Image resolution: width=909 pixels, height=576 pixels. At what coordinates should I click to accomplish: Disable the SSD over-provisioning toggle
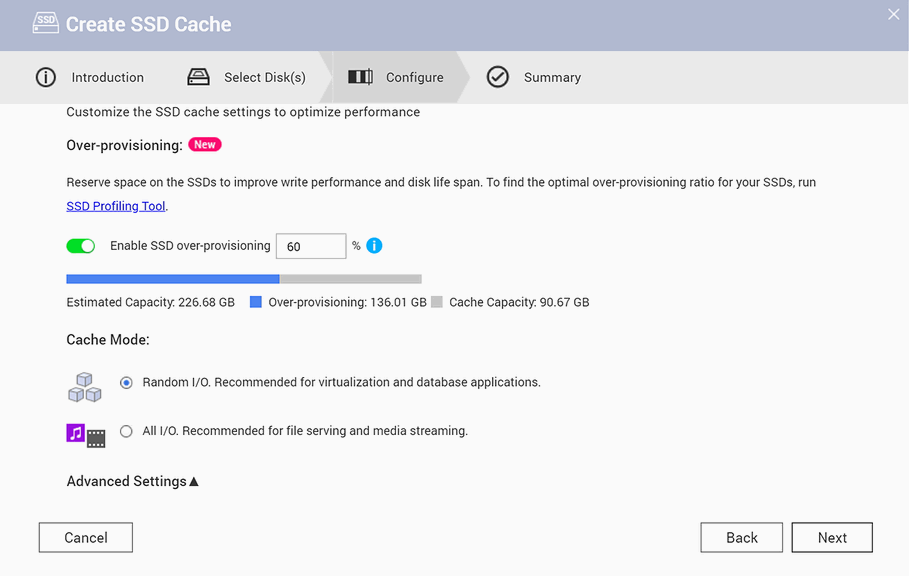pyautogui.click(x=81, y=246)
